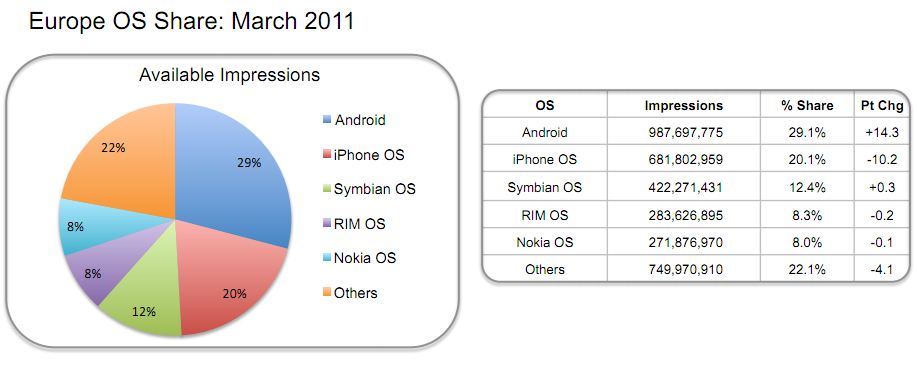Click the purple RIM OS legend swatch

click(x=327, y=224)
